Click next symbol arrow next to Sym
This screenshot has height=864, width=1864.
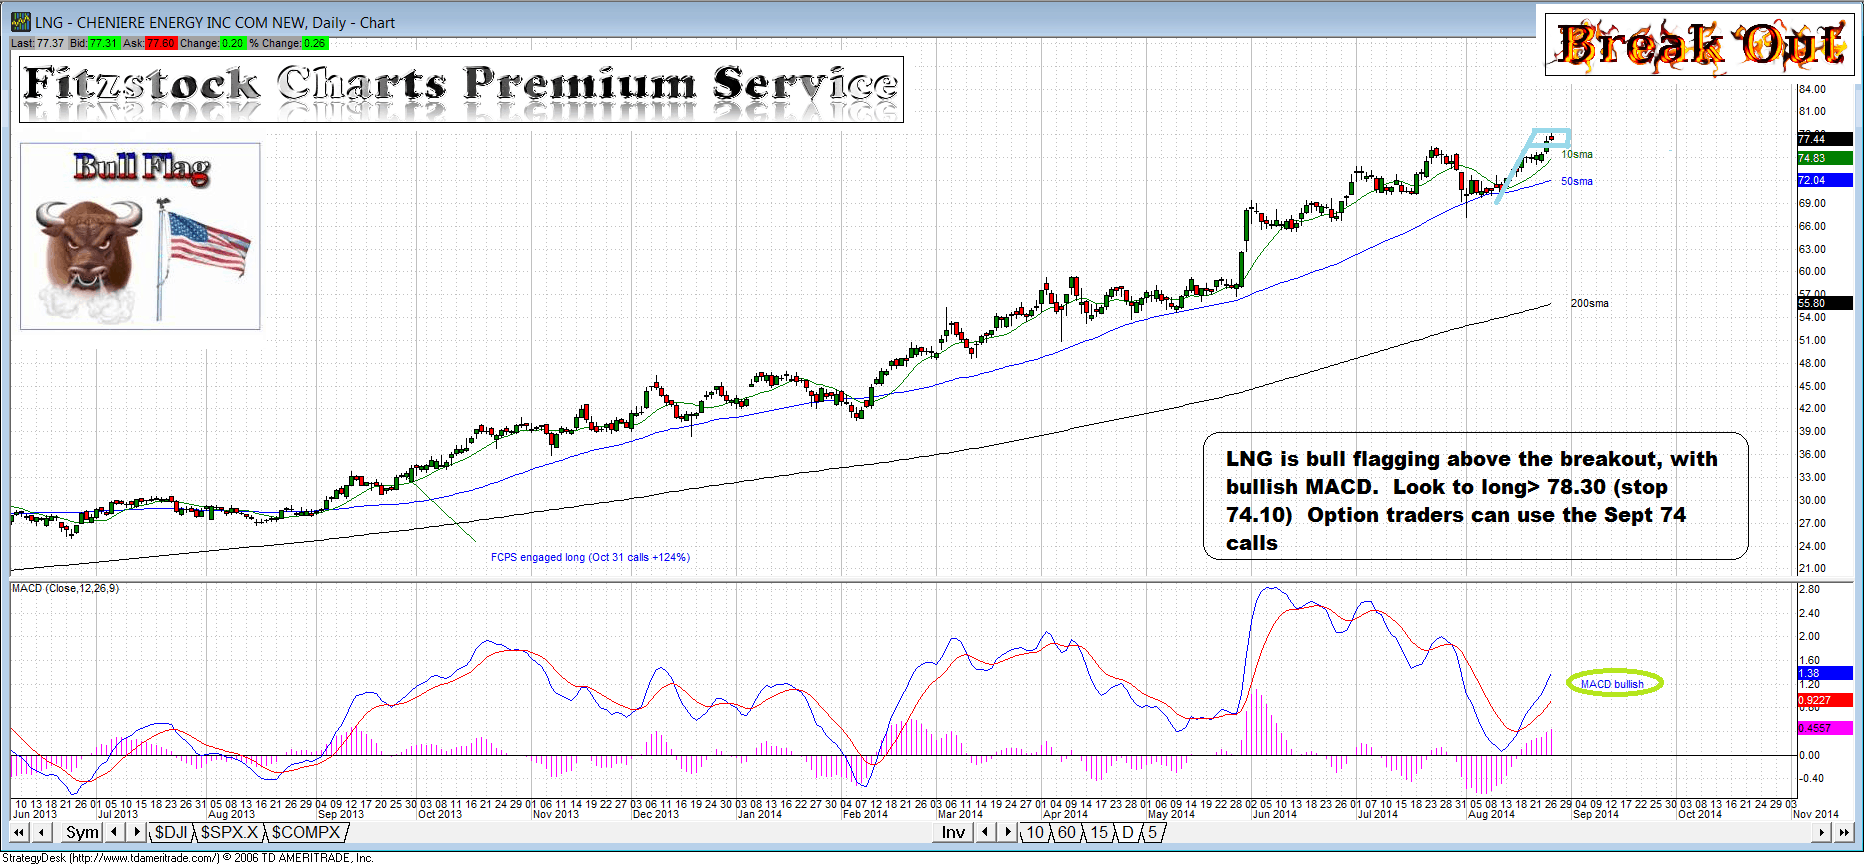coord(137,832)
